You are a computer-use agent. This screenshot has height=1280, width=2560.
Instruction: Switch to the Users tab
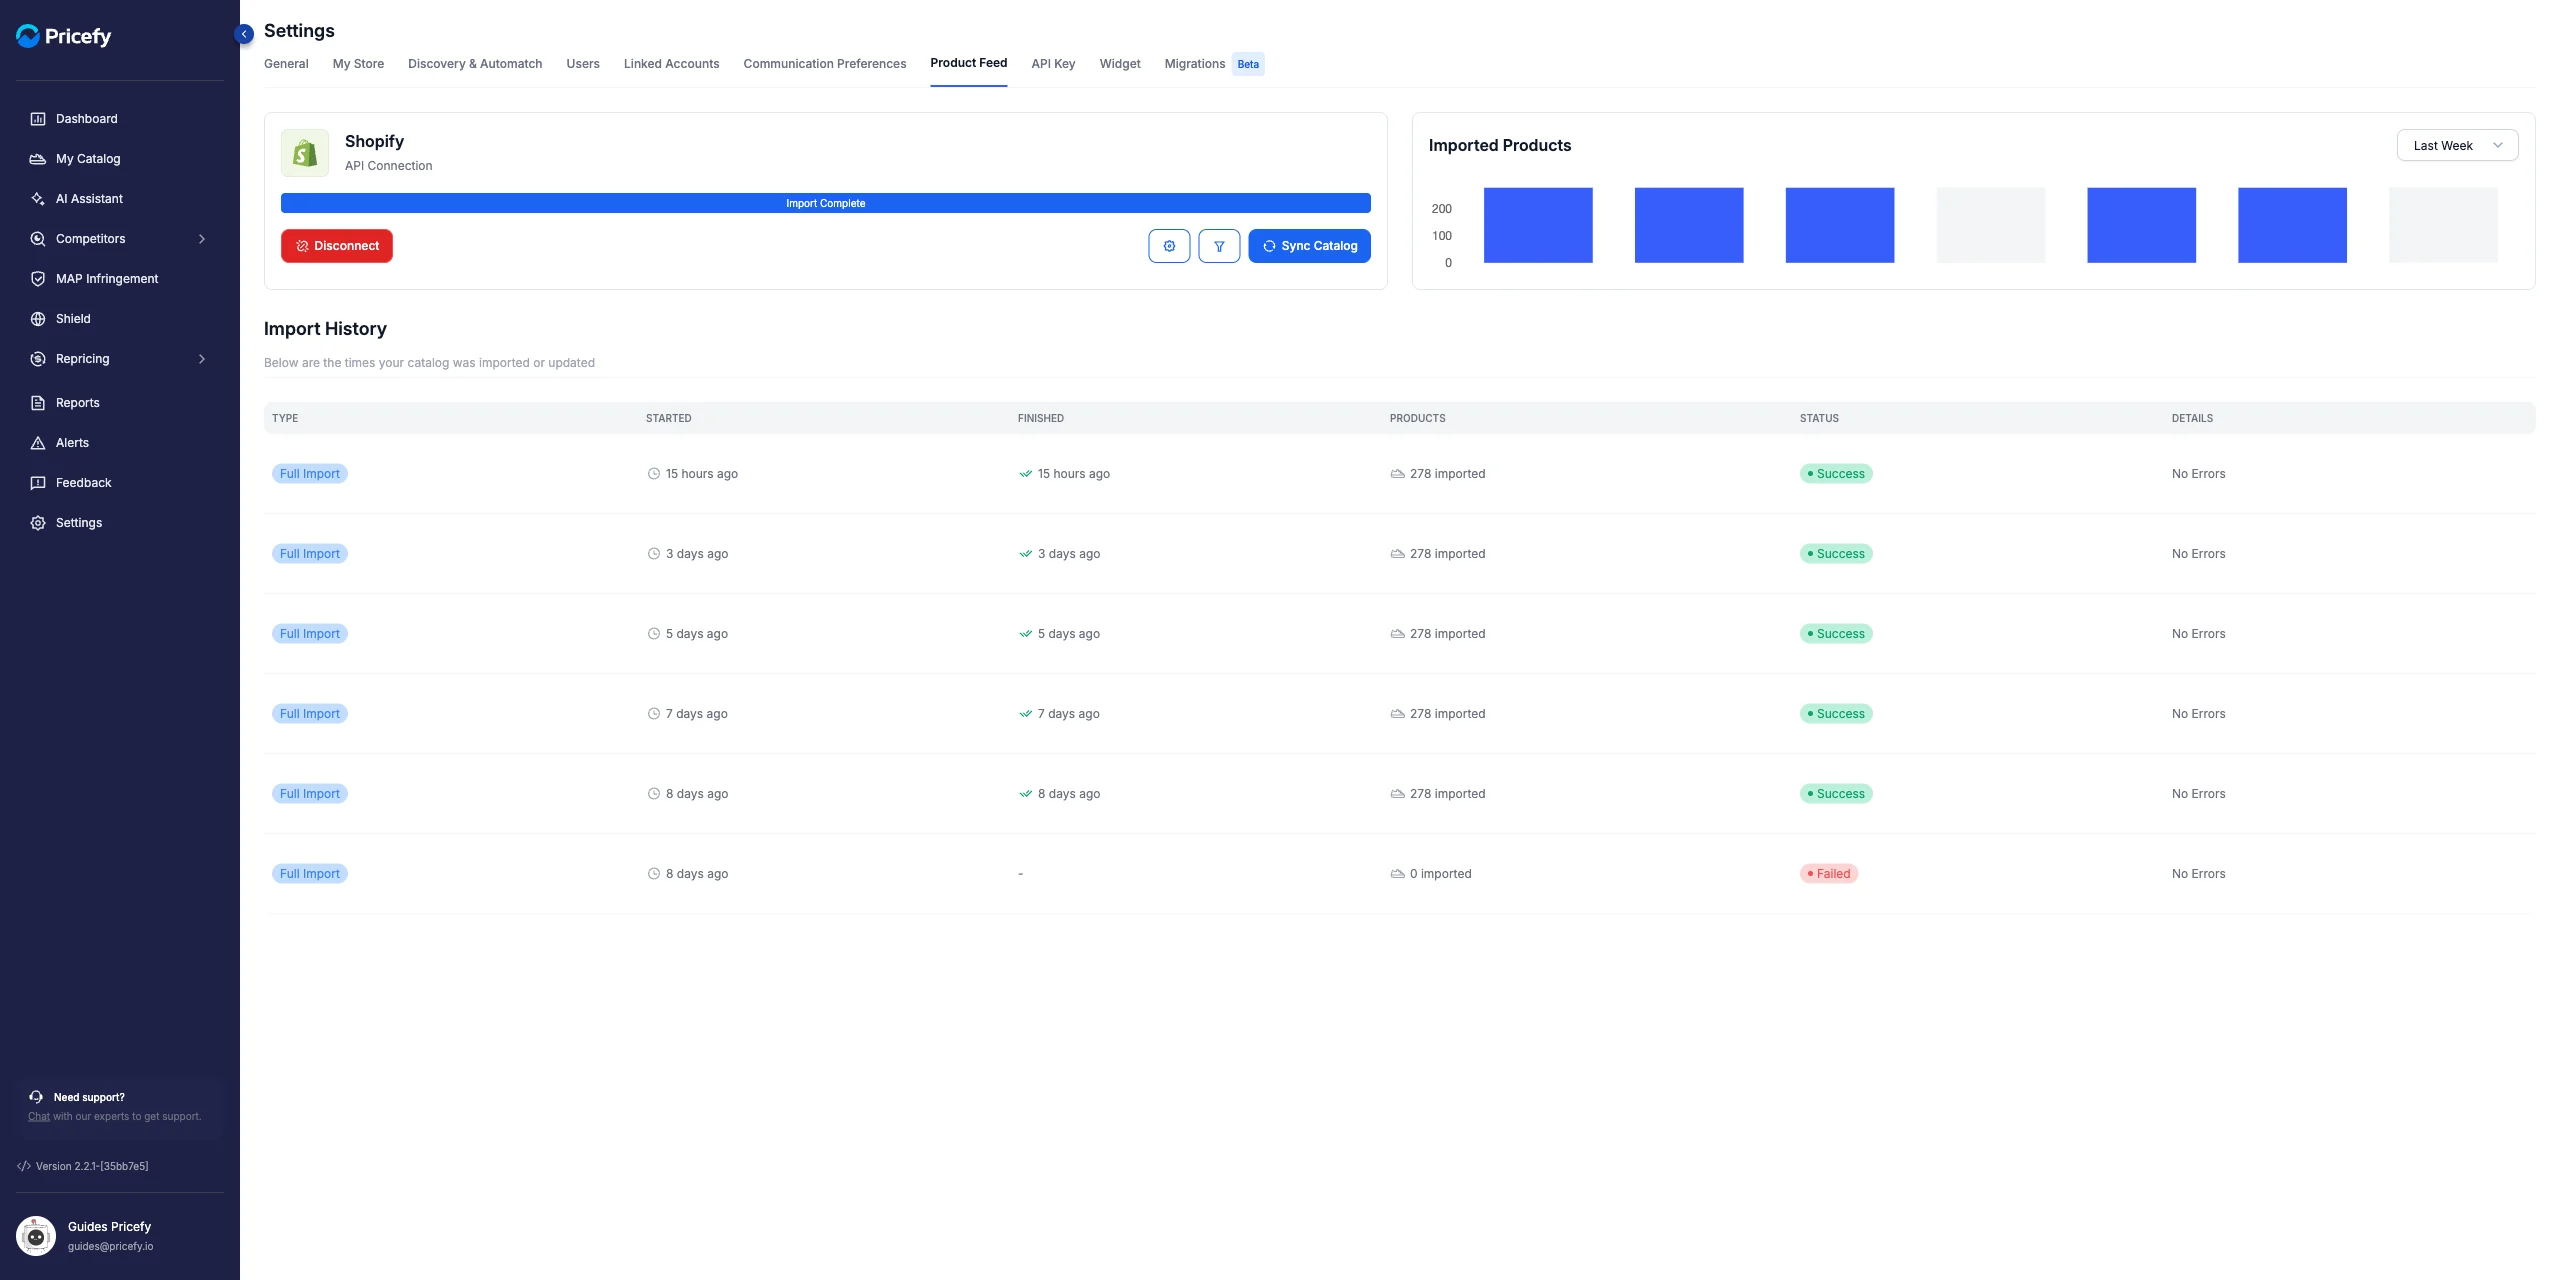point(583,64)
